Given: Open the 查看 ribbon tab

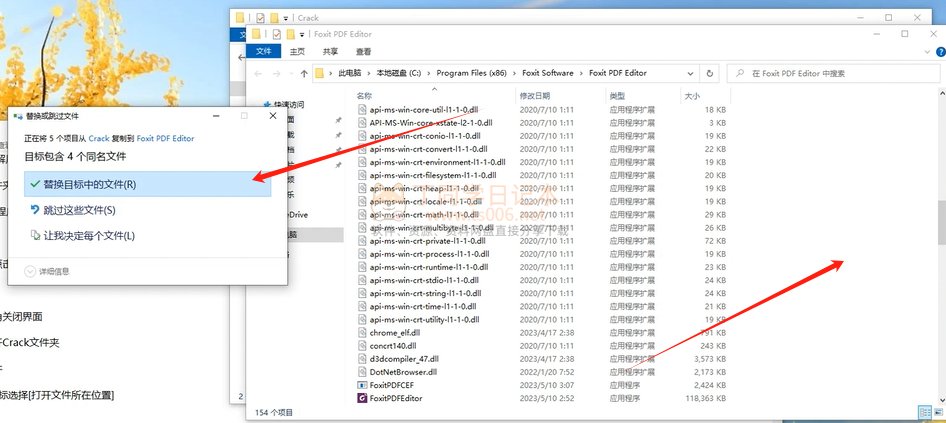Looking at the screenshot, I should [363, 52].
